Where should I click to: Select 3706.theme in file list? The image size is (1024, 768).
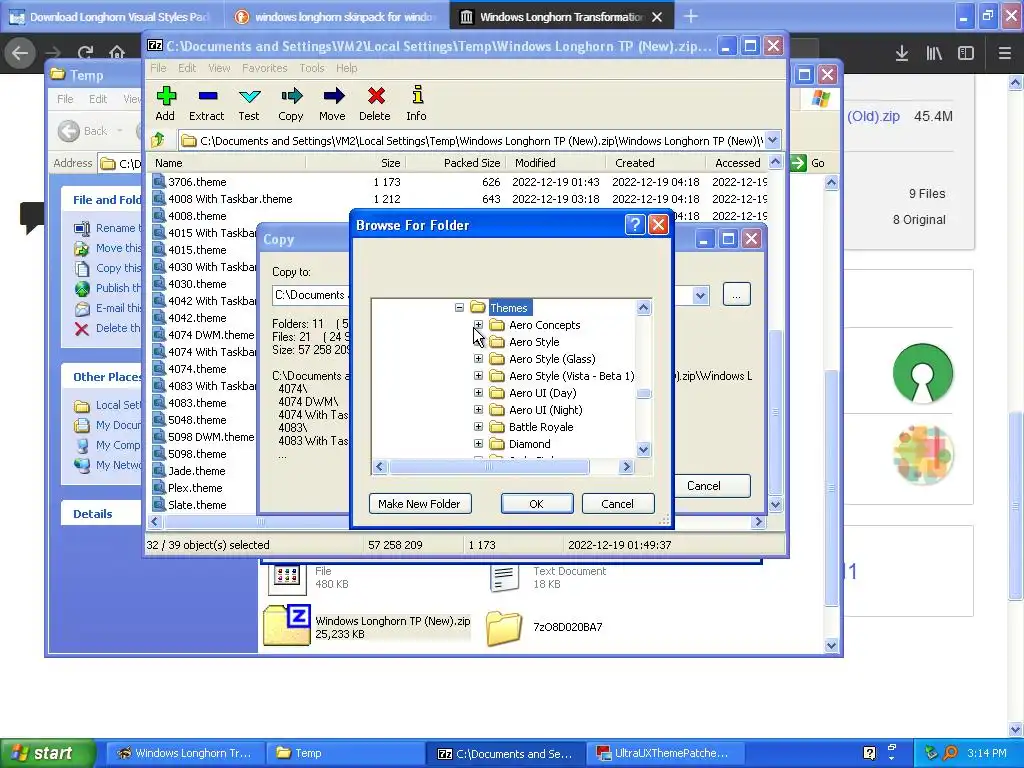pyautogui.click(x=197, y=182)
